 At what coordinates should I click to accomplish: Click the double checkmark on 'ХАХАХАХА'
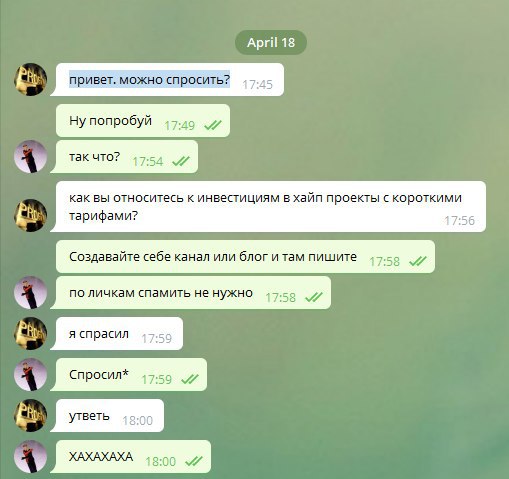tap(194, 461)
